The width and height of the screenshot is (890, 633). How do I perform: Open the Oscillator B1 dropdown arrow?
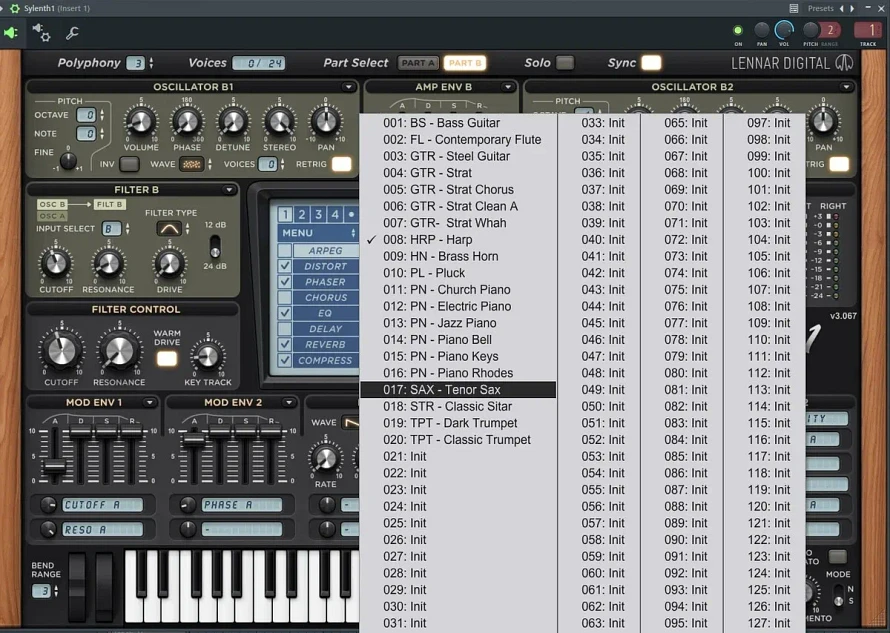pos(348,87)
